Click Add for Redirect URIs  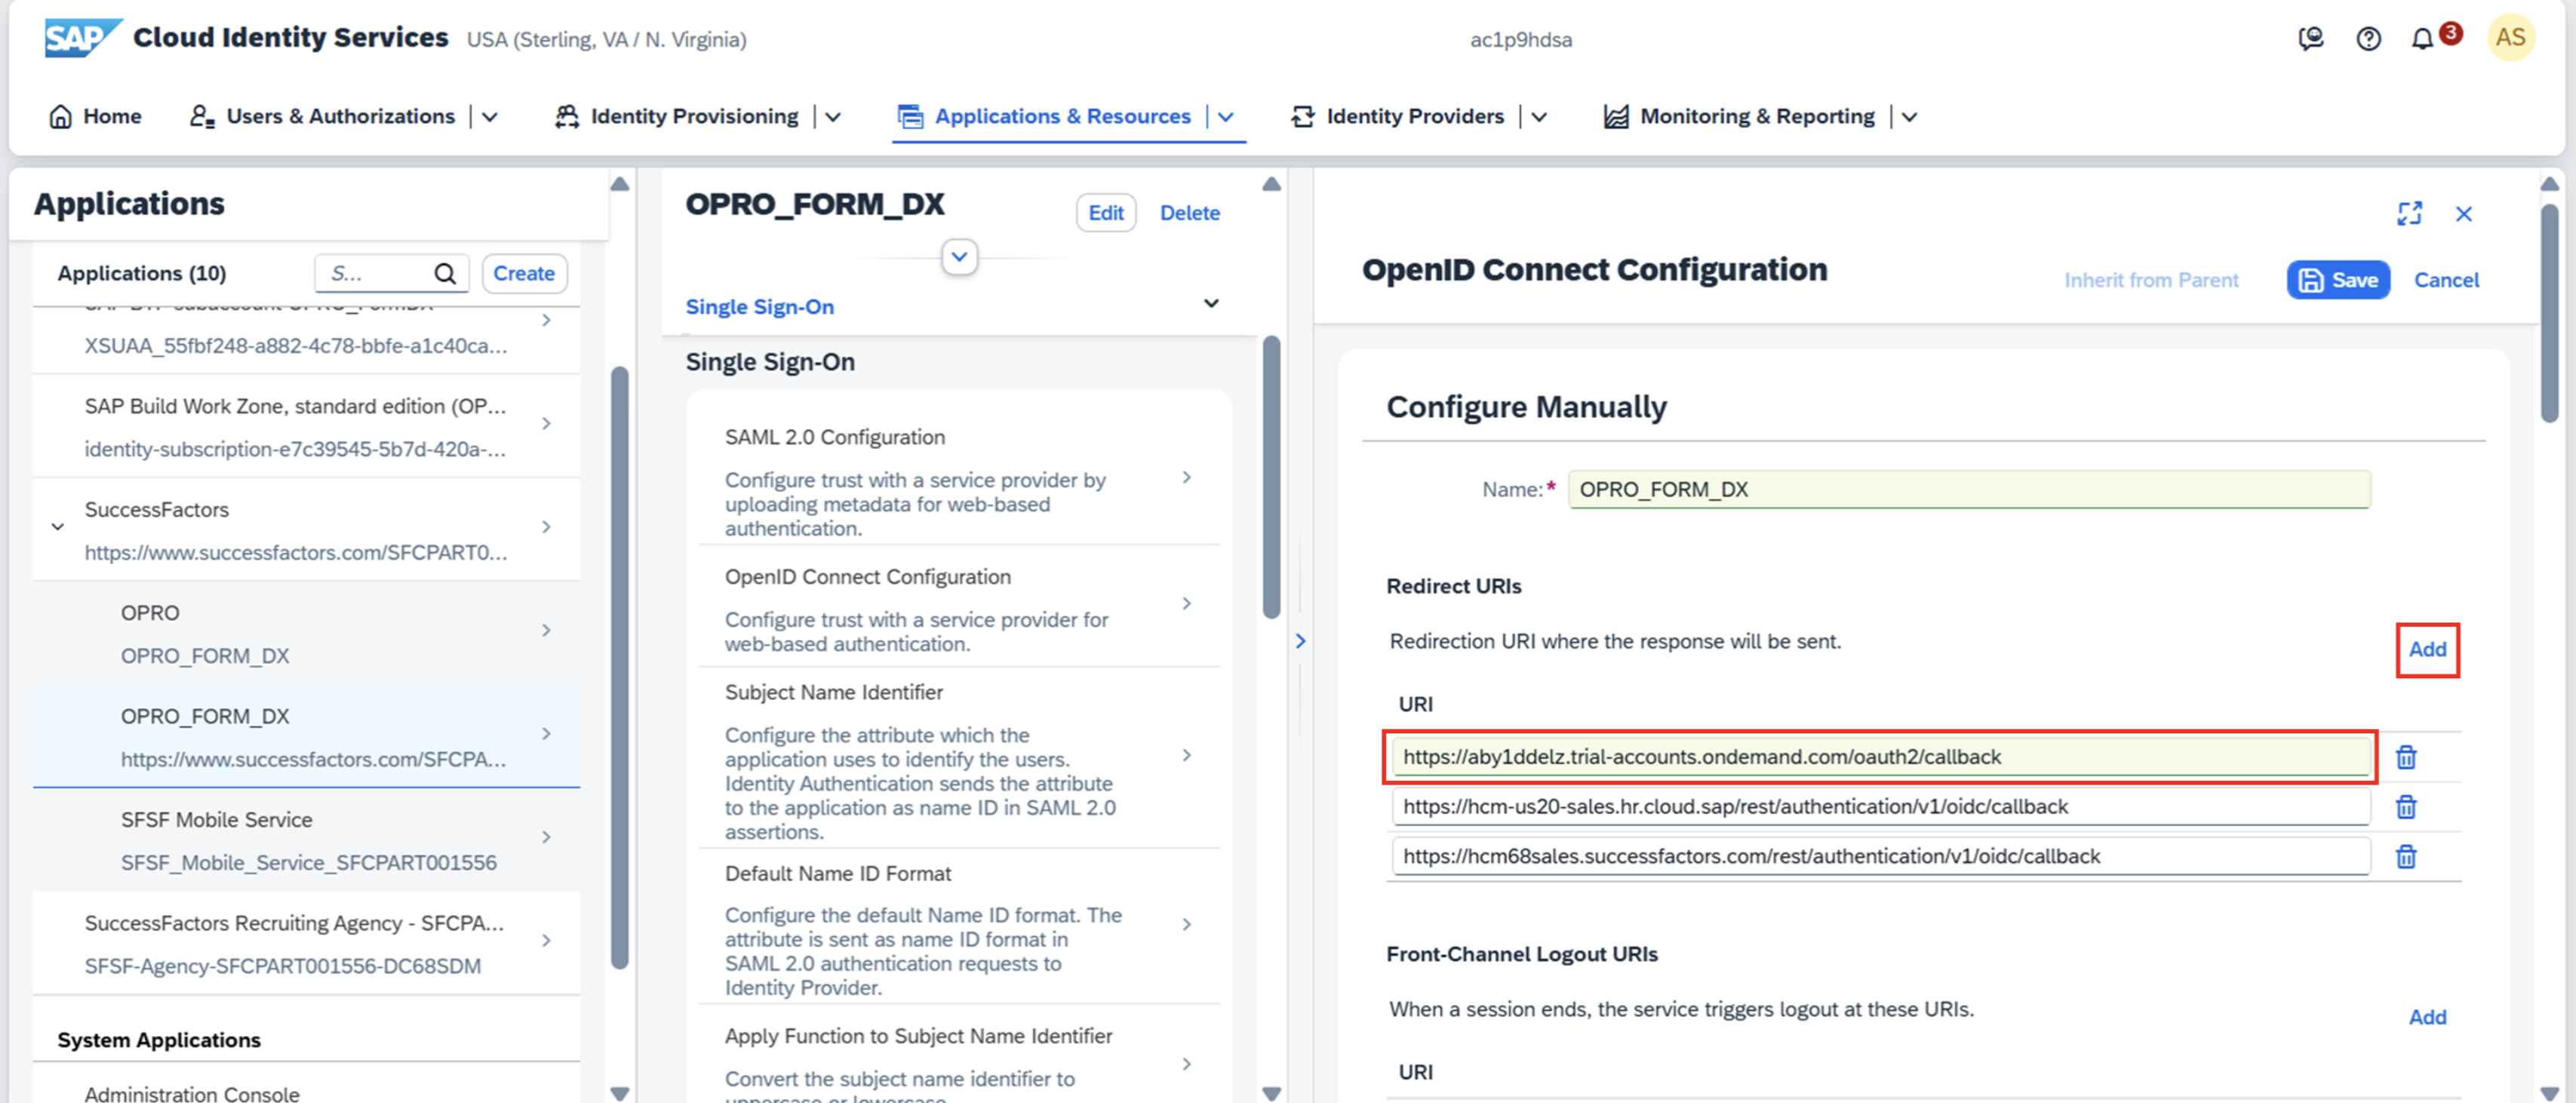(x=2427, y=650)
